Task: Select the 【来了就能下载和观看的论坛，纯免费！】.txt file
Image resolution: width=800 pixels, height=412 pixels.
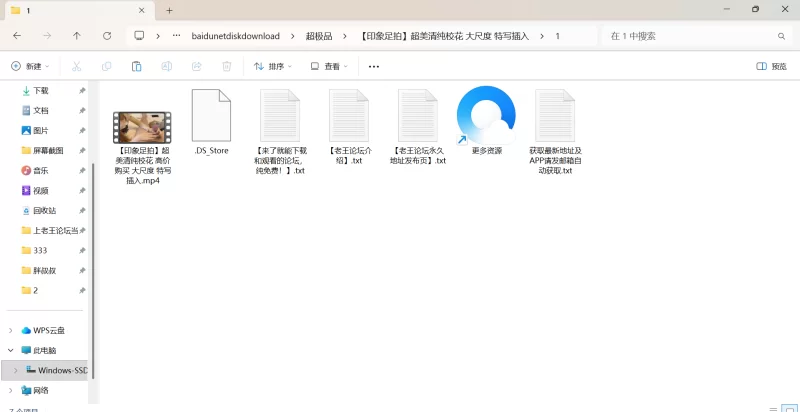Action: pos(280,132)
